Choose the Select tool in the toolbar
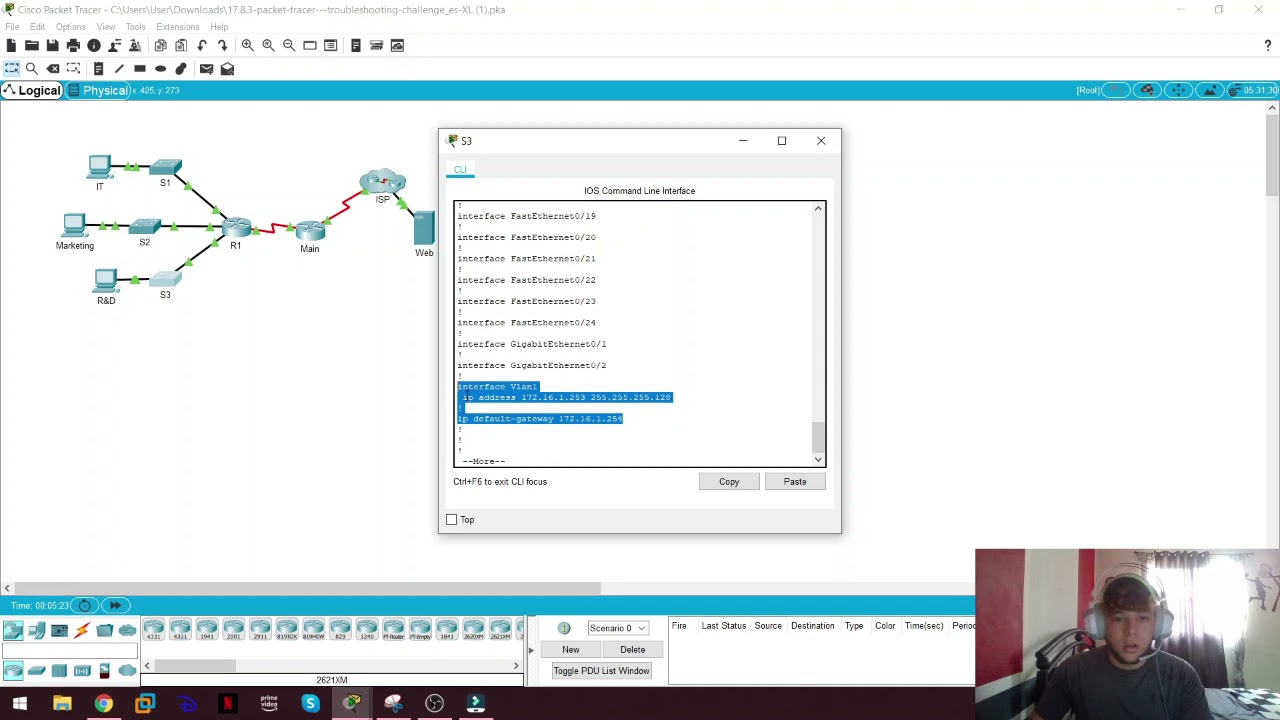This screenshot has height=720, width=1280. point(11,69)
